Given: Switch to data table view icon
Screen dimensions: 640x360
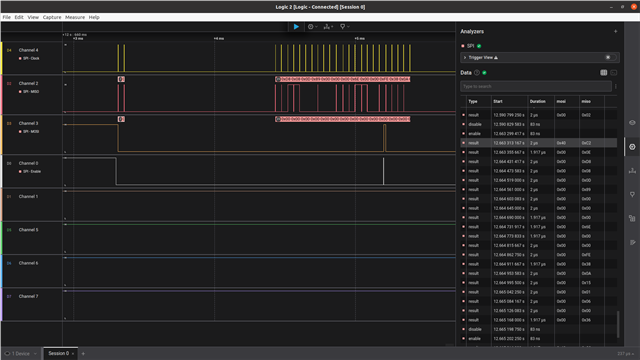Looking at the screenshot, I should point(604,73).
